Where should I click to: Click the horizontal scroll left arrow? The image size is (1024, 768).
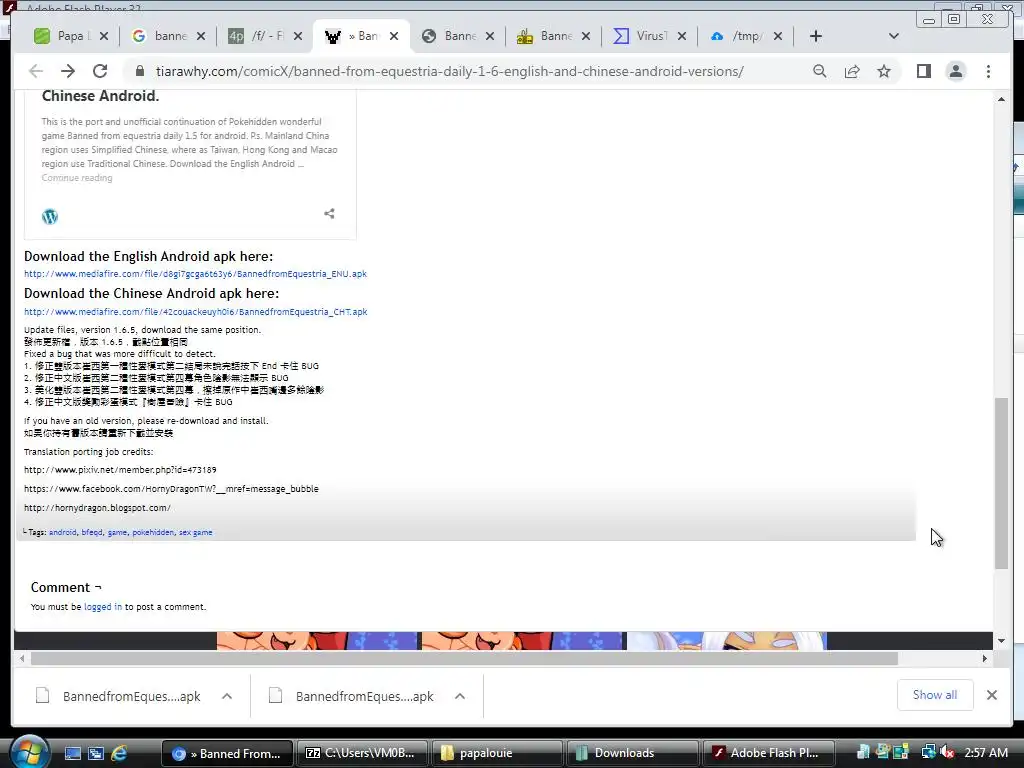pyautogui.click(x=22, y=658)
